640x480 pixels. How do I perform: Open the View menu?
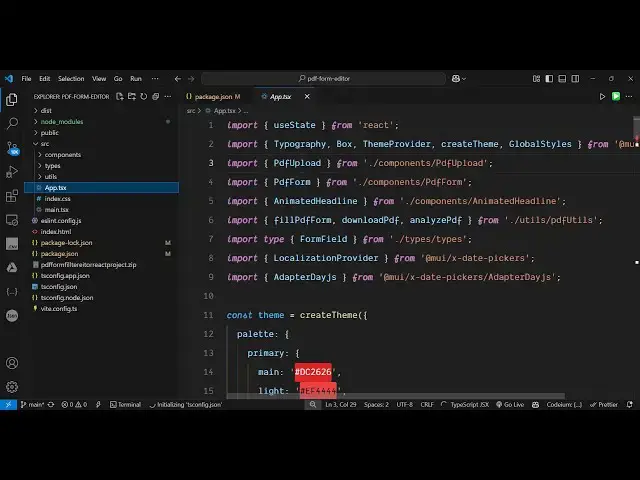click(x=99, y=78)
